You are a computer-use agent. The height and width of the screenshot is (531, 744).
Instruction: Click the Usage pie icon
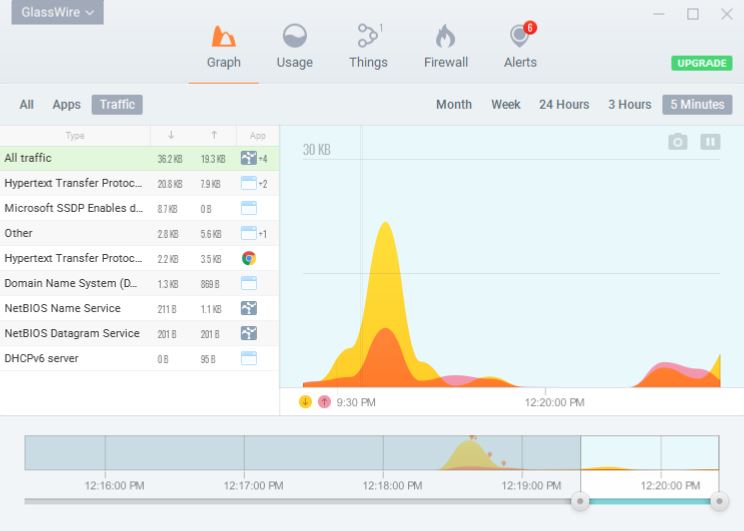[x=295, y=36]
